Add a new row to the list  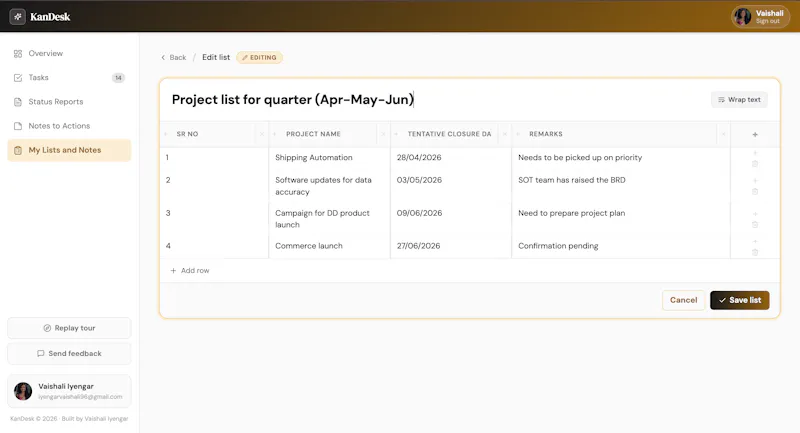[x=190, y=271]
